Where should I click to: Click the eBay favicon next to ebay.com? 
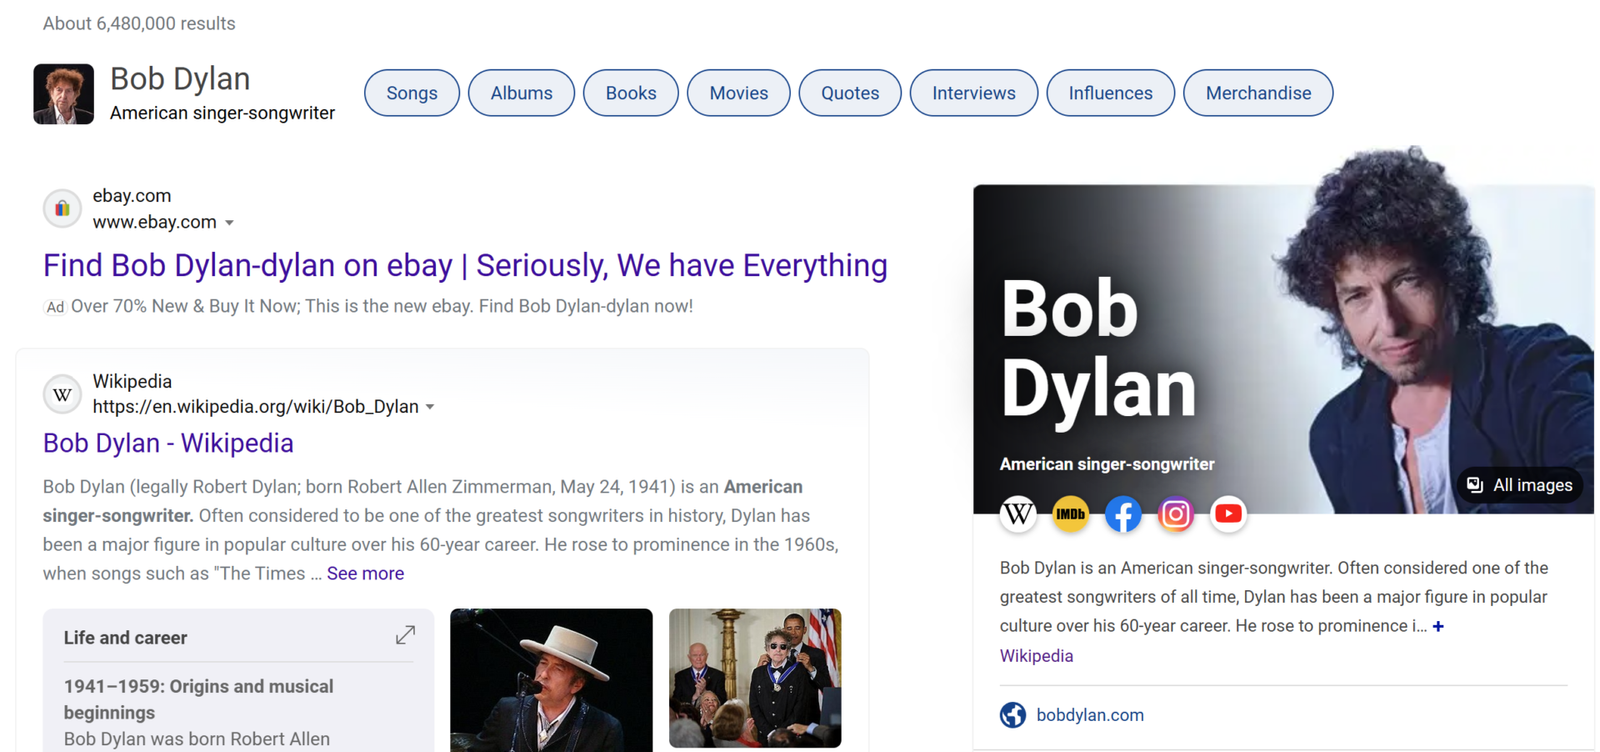(x=62, y=208)
